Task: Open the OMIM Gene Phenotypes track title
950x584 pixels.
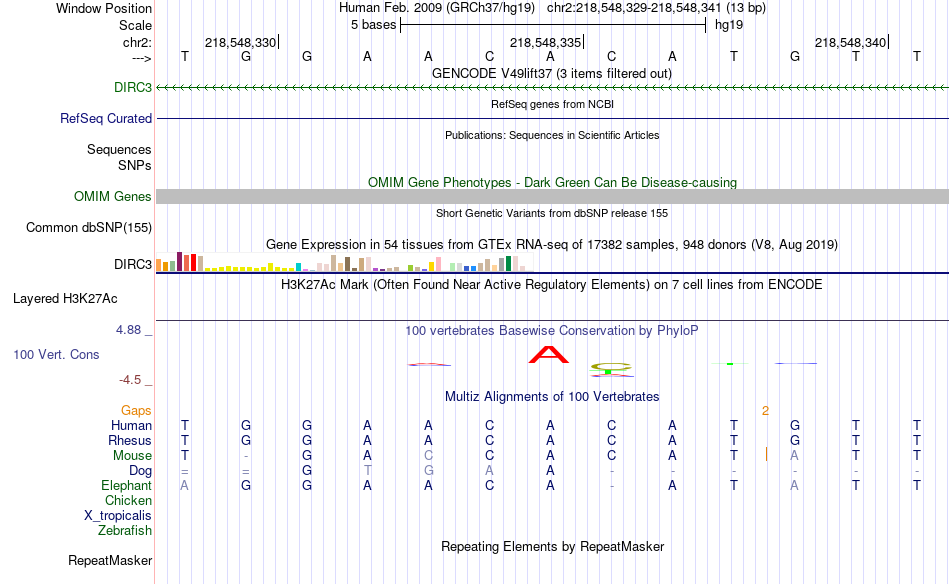Action: (x=552, y=182)
